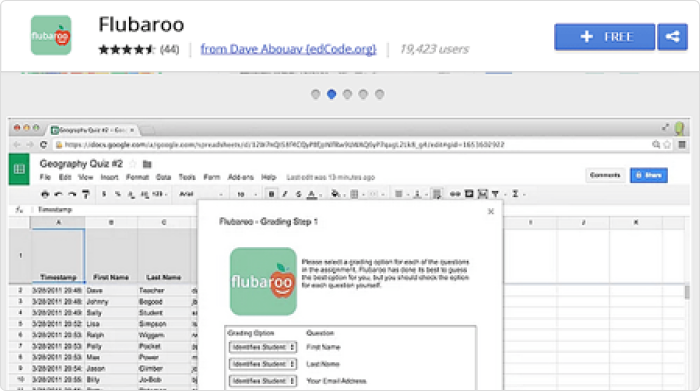Close the Flubaroo Grading Step 1 dialog

(491, 212)
